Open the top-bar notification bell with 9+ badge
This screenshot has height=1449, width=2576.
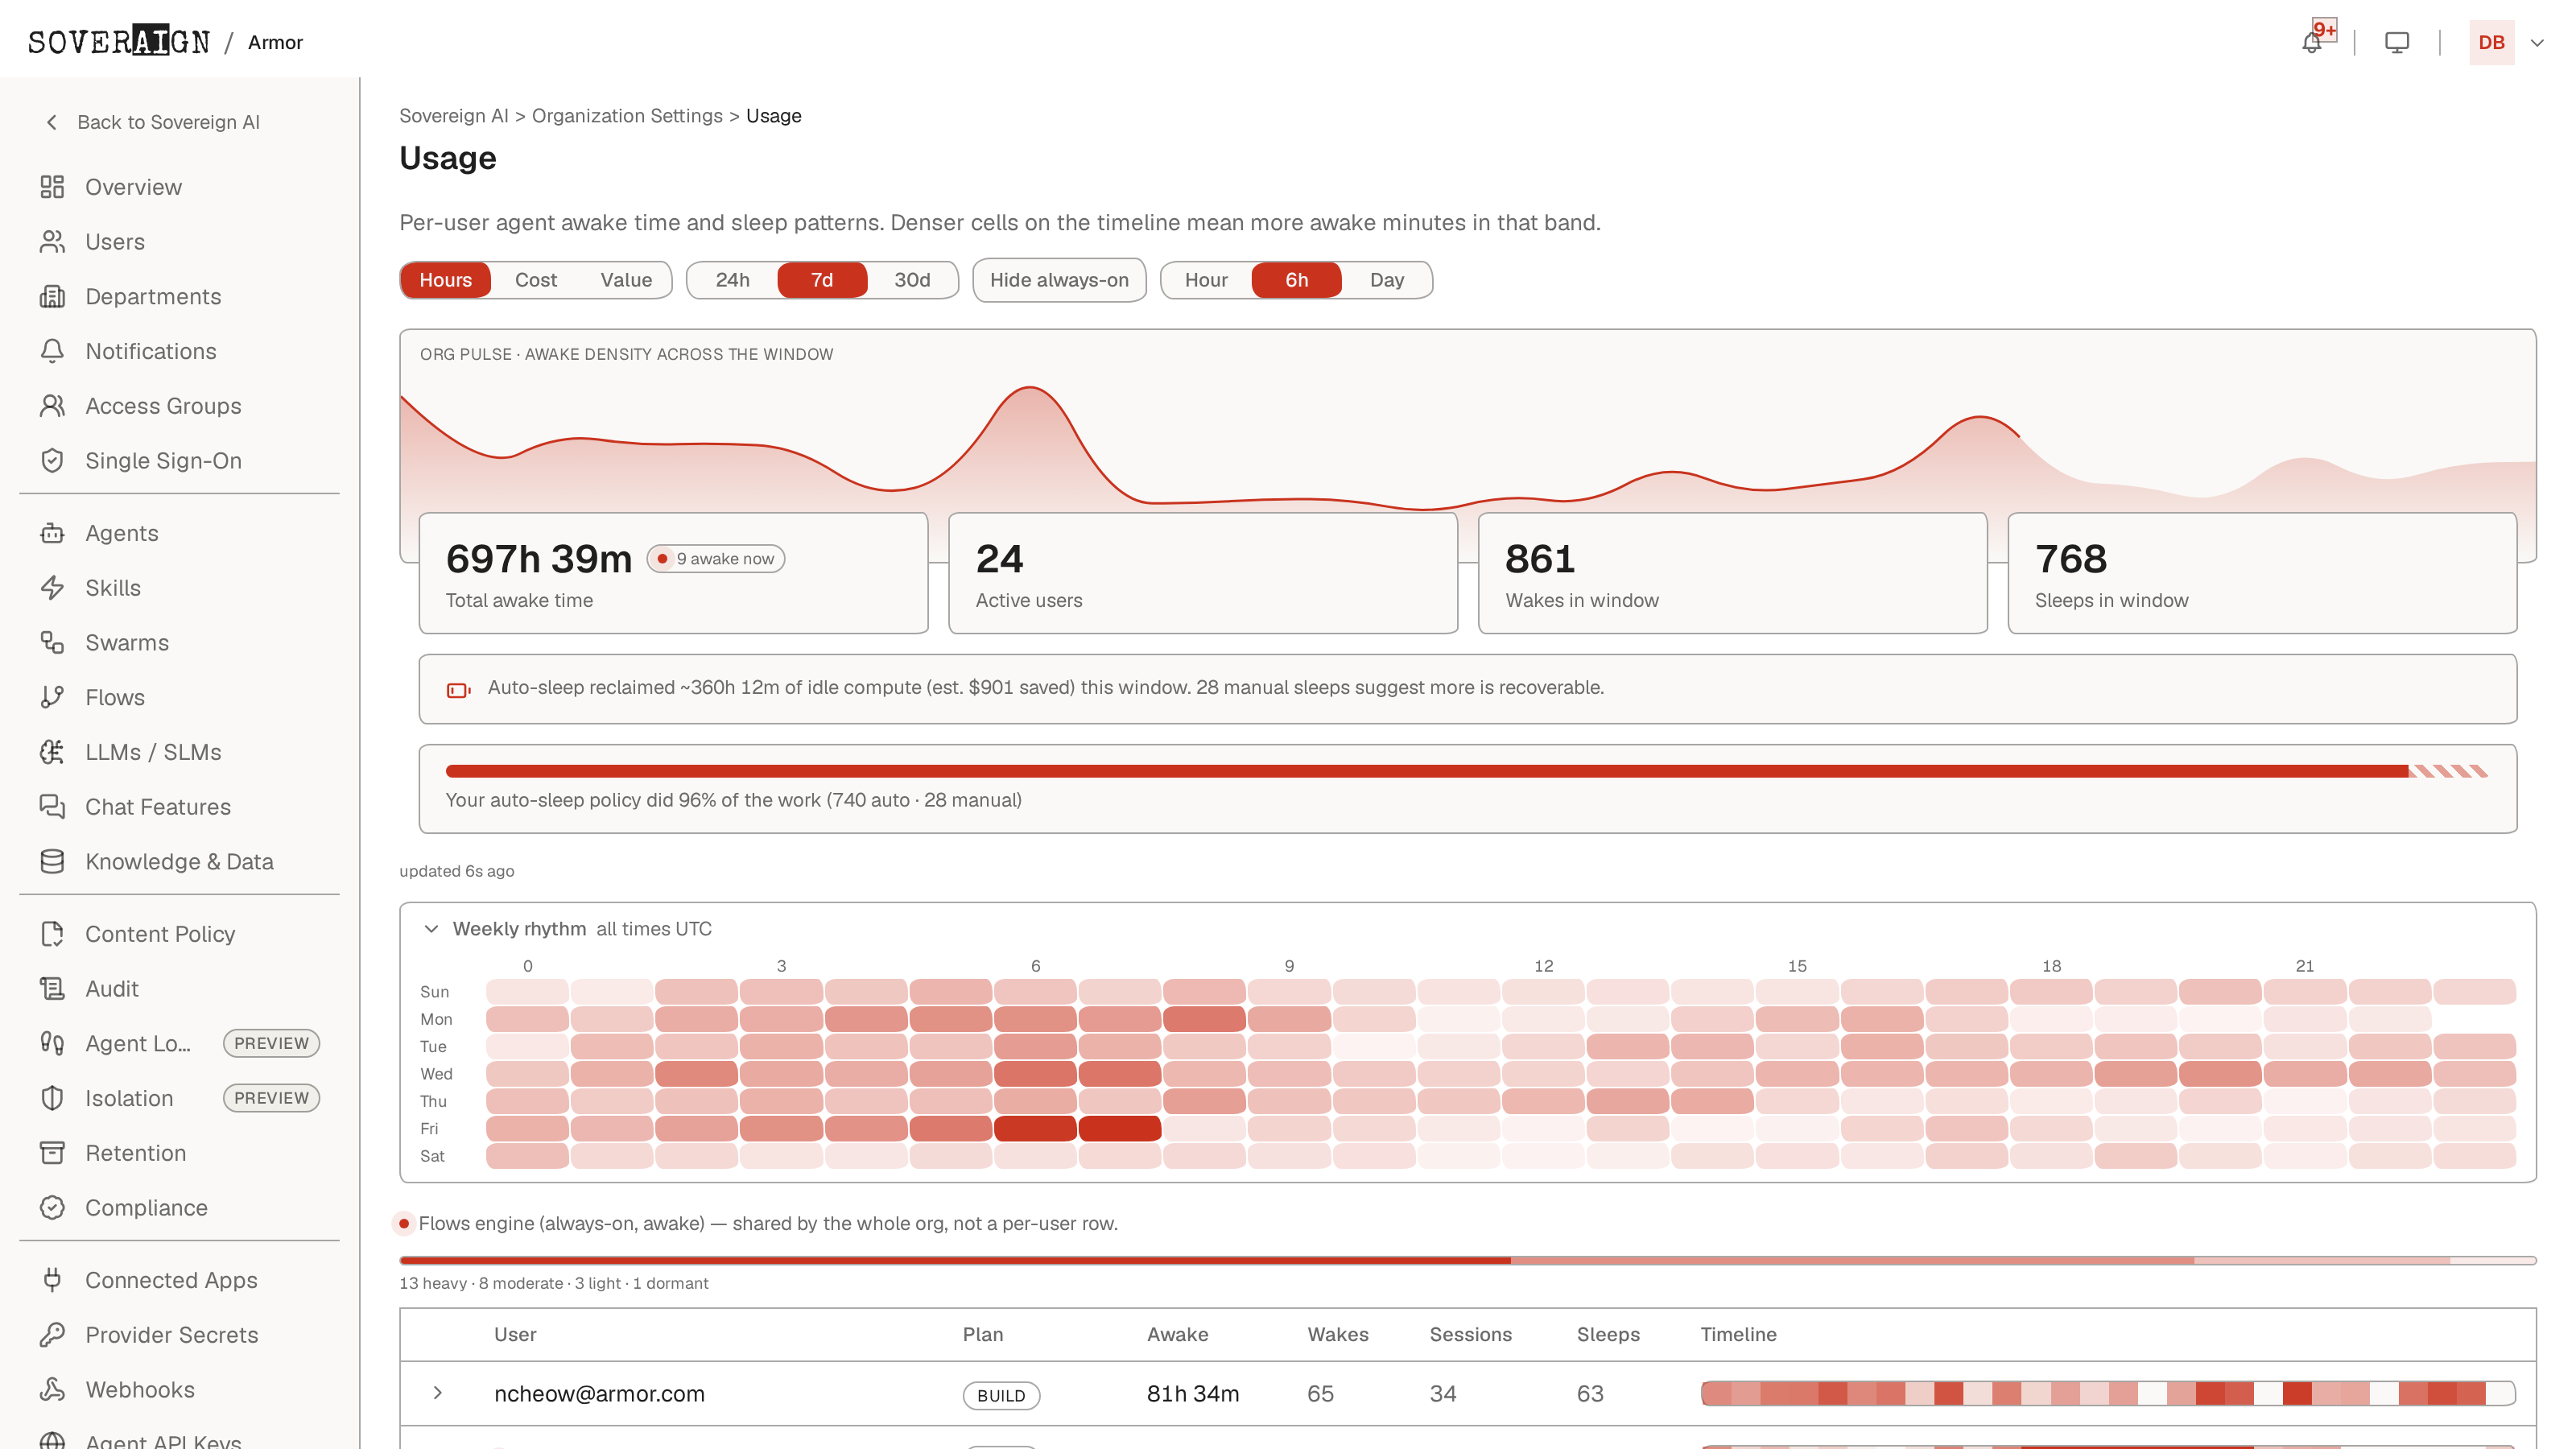[2312, 42]
